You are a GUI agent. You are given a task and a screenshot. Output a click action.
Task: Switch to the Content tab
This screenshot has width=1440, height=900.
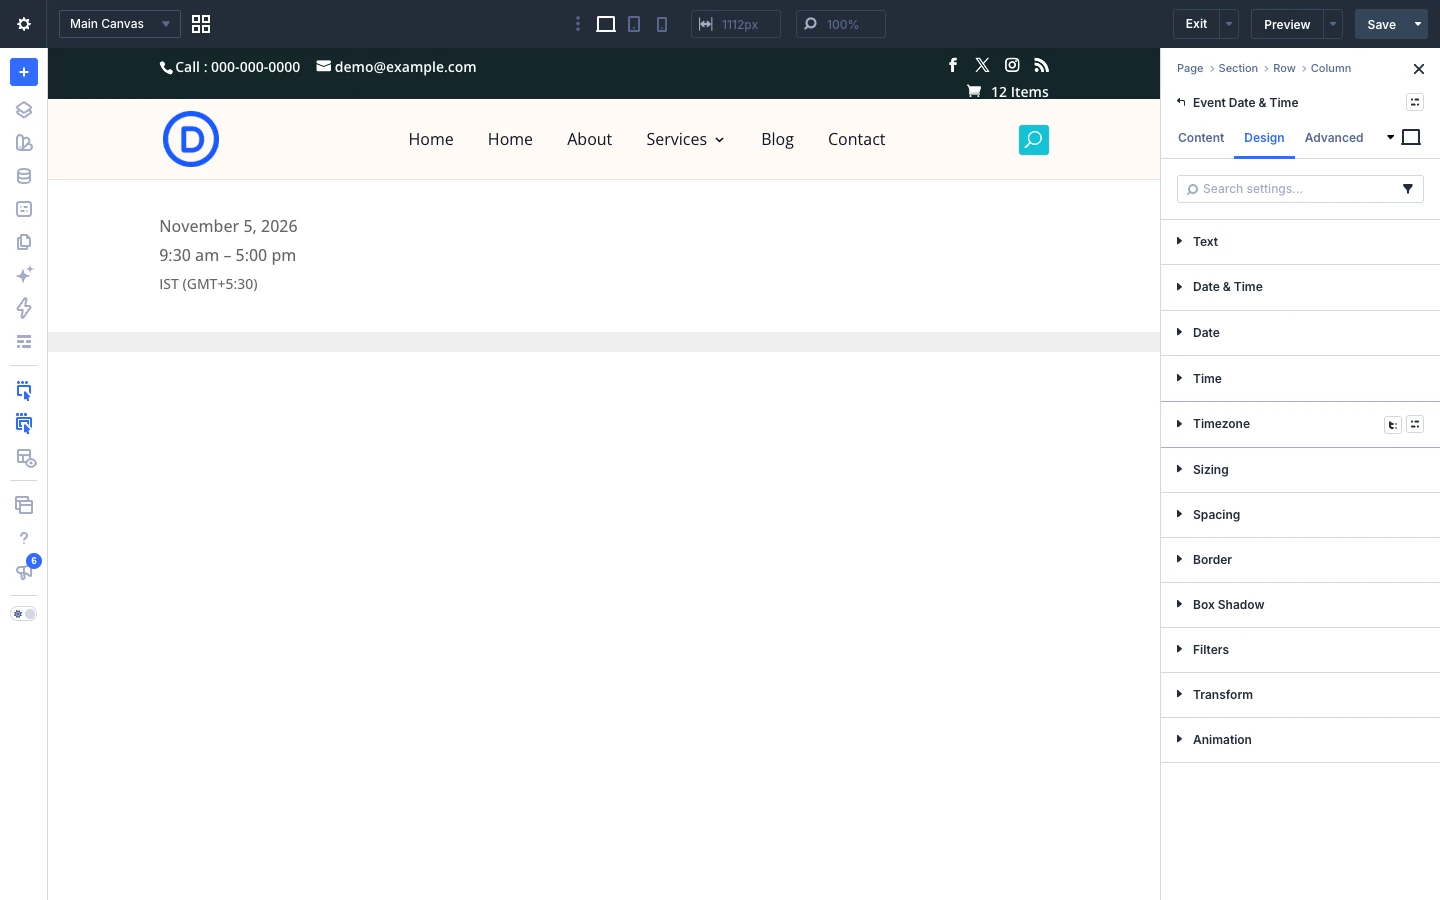point(1201,138)
